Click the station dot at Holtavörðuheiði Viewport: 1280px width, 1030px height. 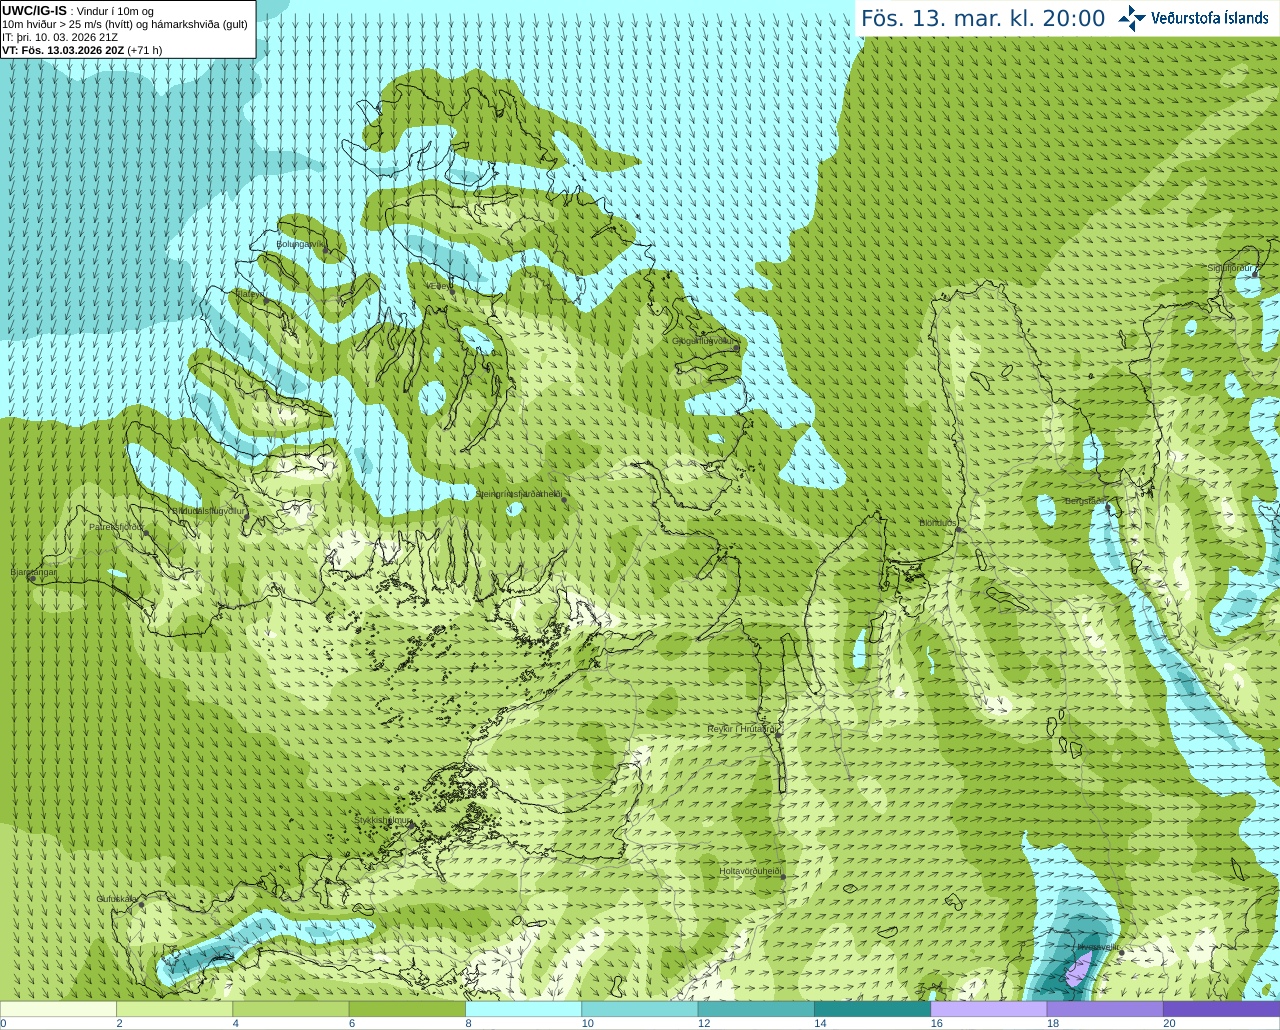click(x=783, y=877)
